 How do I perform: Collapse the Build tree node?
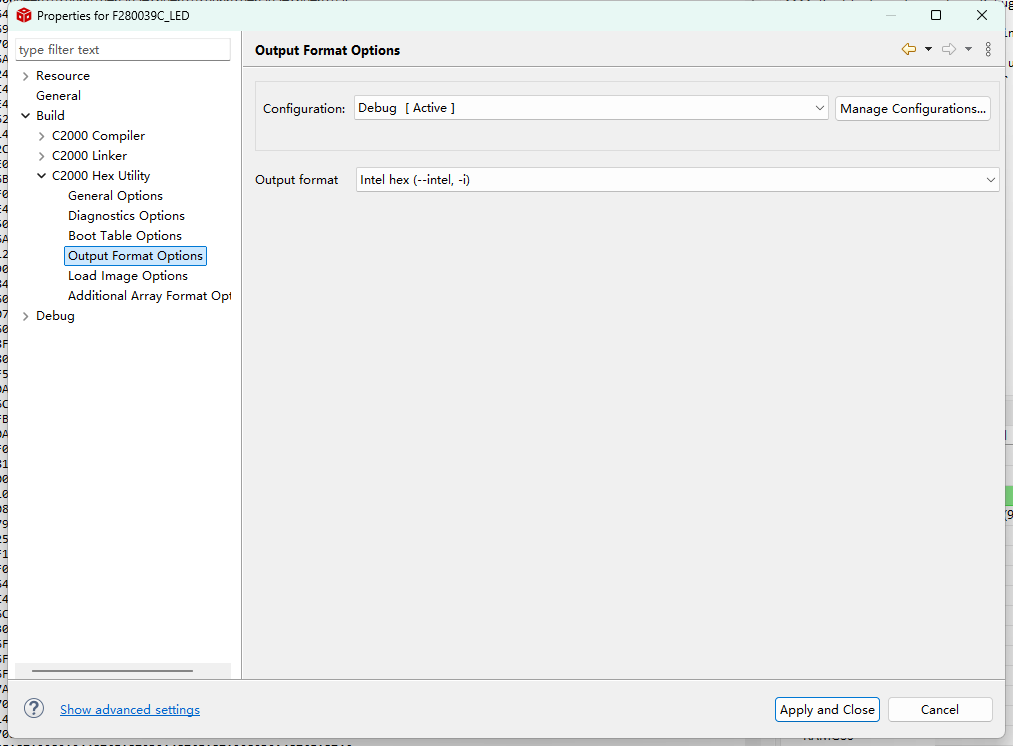point(25,116)
